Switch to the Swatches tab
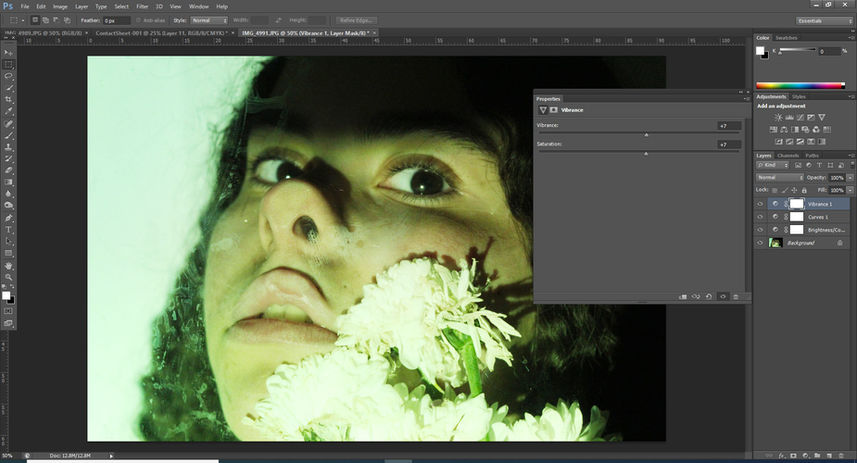The height and width of the screenshot is (463, 857). click(787, 38)
